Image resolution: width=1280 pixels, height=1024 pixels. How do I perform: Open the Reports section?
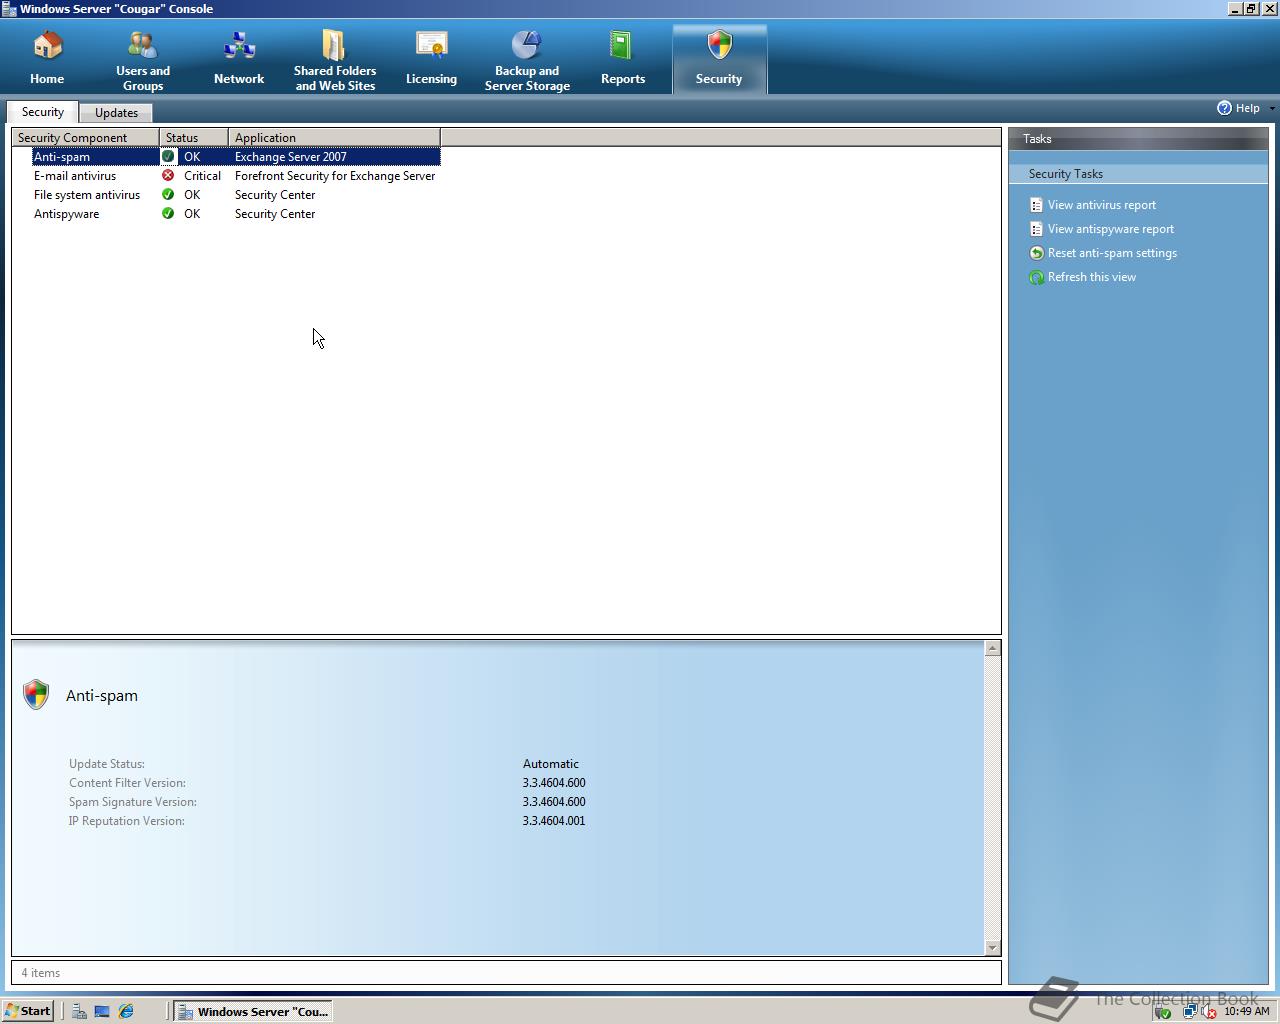tap(623, 60)
